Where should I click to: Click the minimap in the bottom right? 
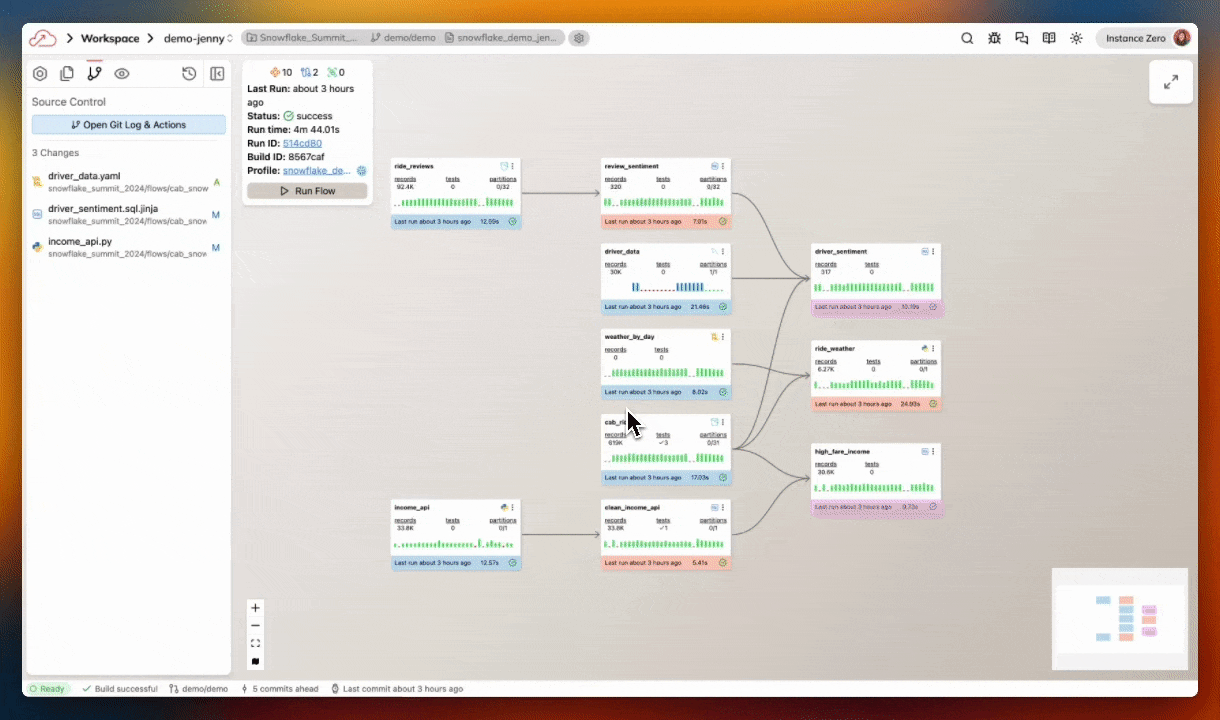[x=1119, y=619]
